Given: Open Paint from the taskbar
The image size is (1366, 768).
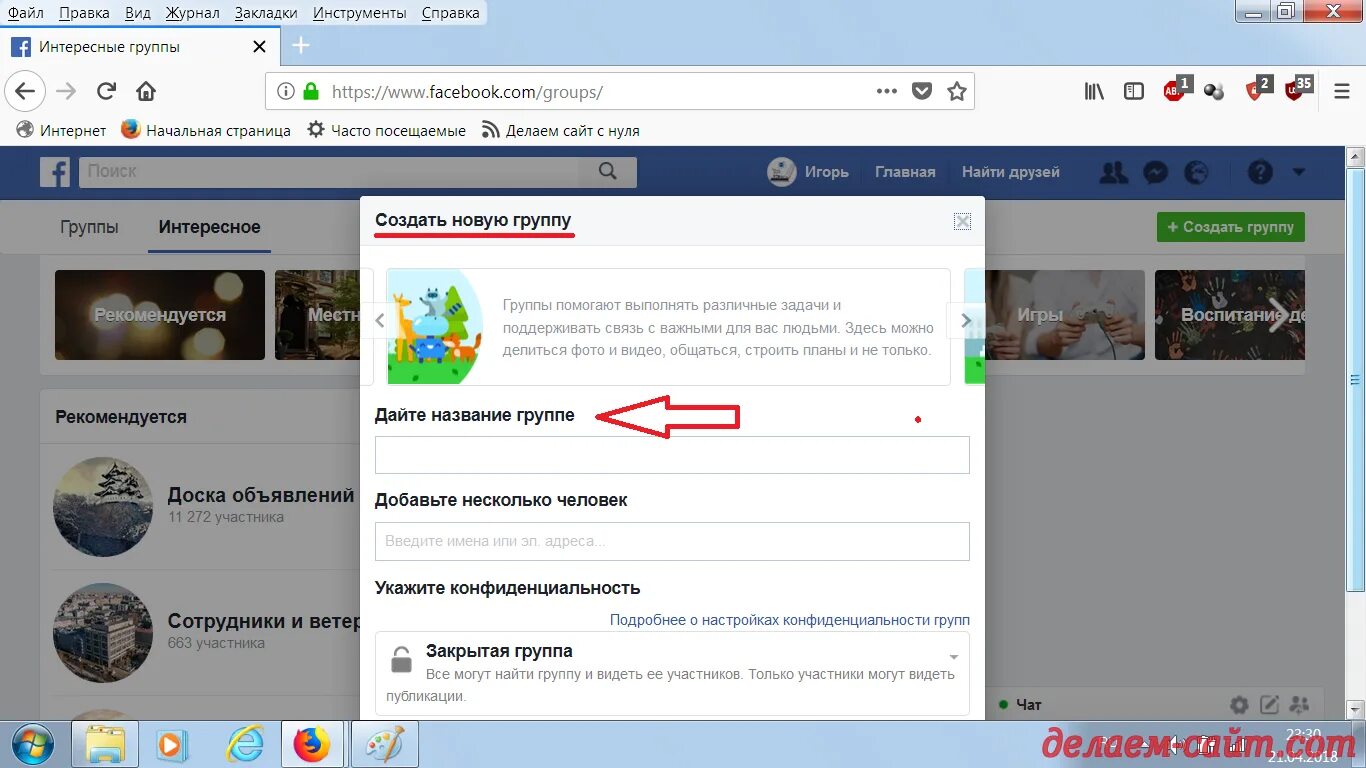Looking at the screenshot, I should pos(384,745).
